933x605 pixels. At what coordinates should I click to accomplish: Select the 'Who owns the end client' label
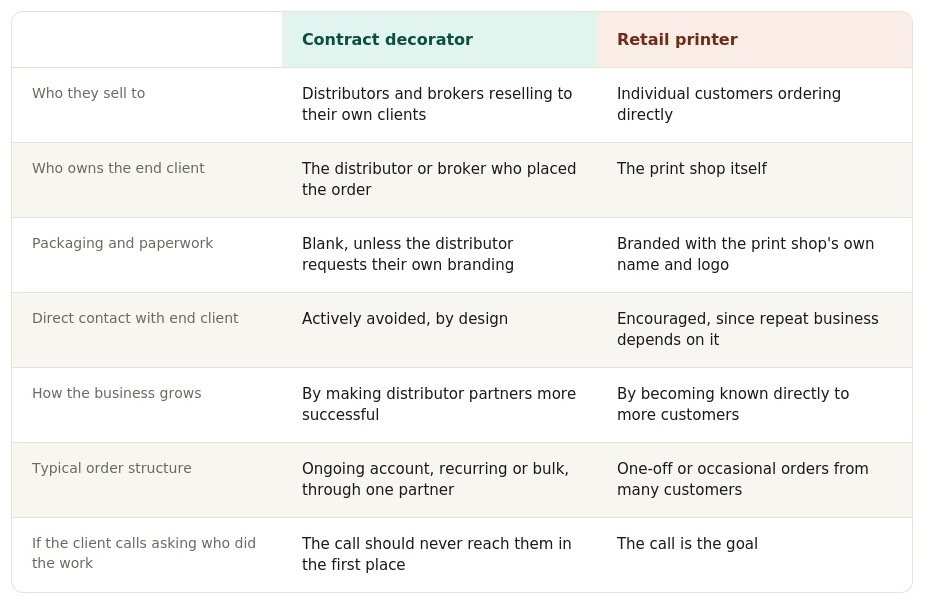coord(118,168)
